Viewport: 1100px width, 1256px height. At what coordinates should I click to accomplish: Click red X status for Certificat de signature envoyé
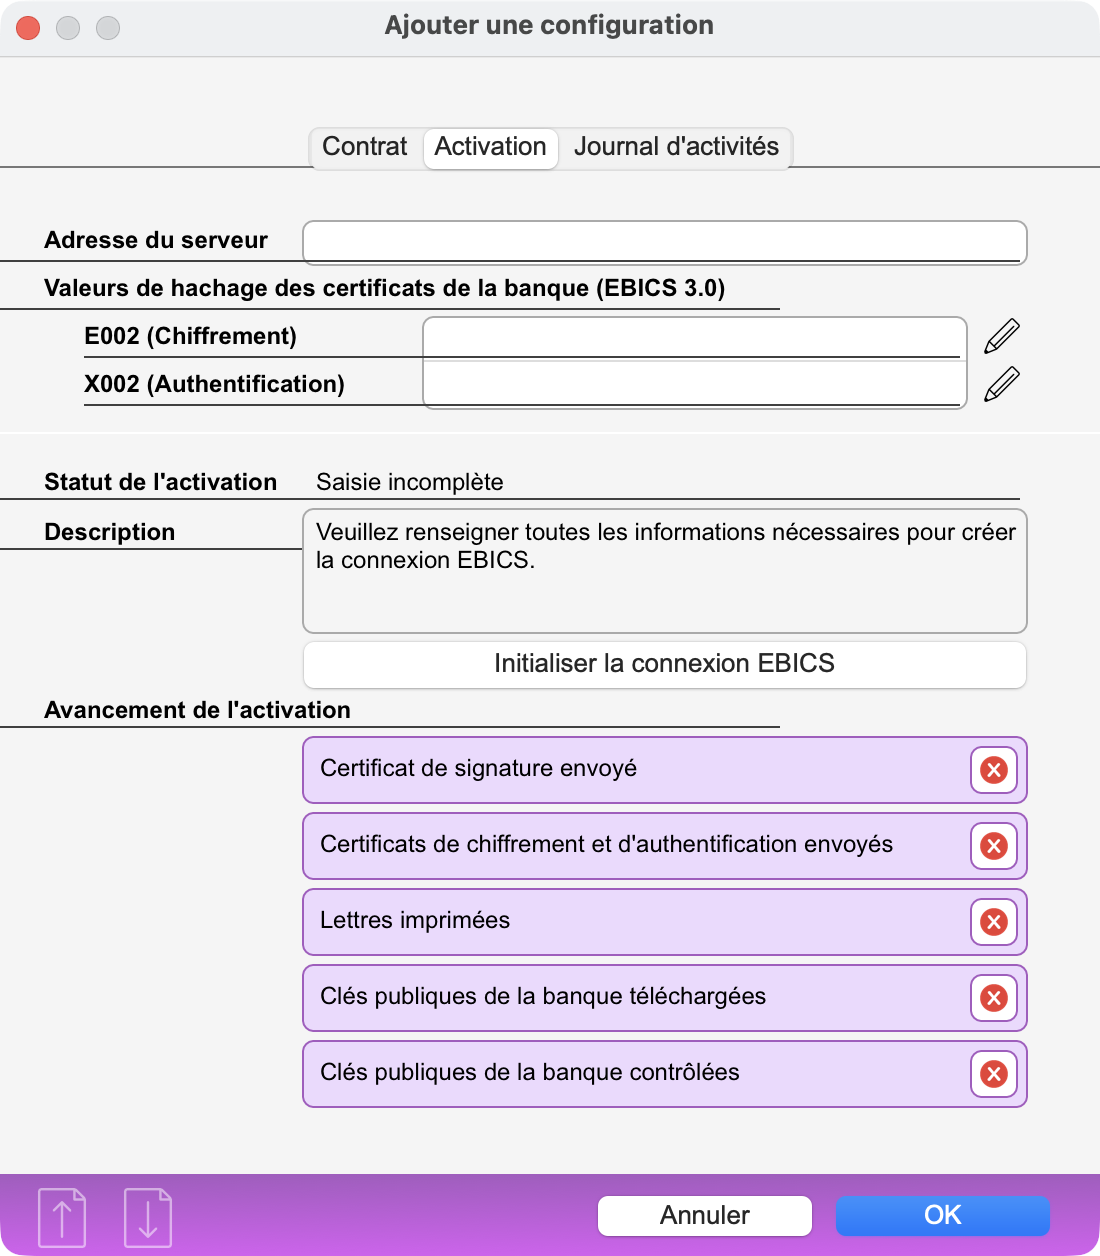point(993,770)
